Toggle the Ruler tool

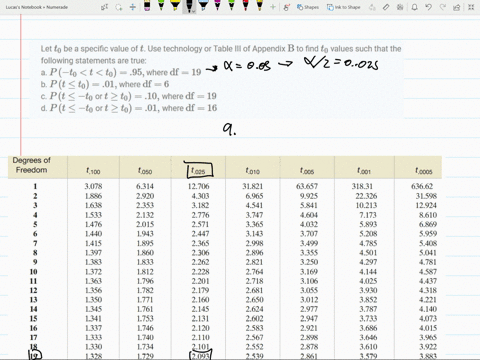(x=386, y=7)
